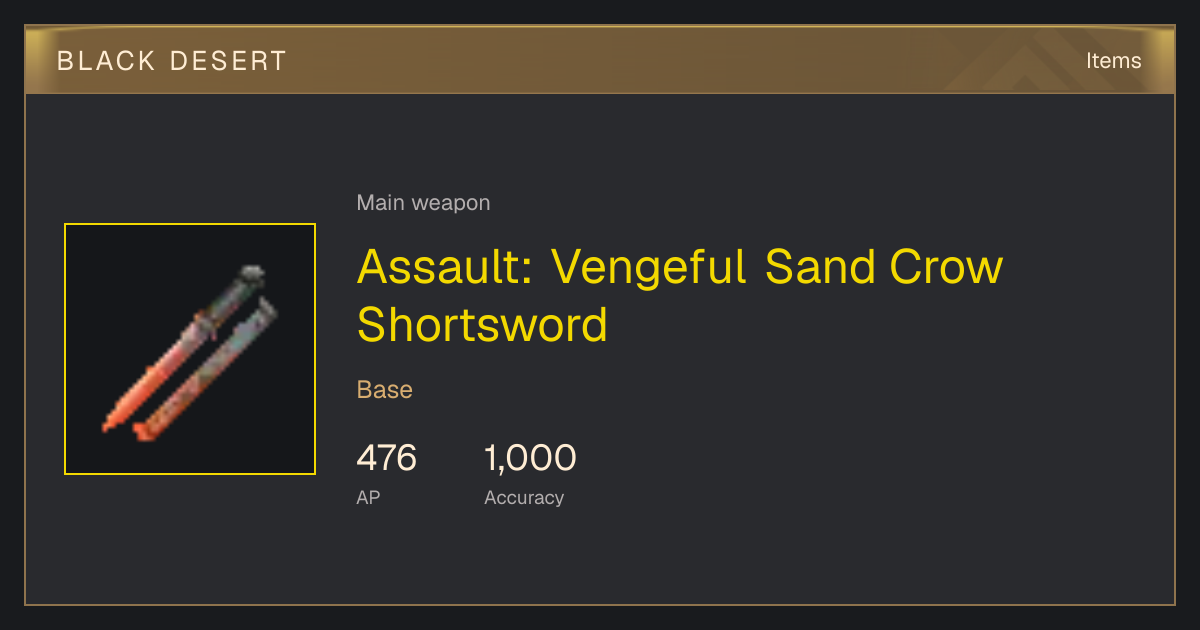Select the scabbard in the item icon
This screenshot has height=630, width=1200.
point(205,370)
